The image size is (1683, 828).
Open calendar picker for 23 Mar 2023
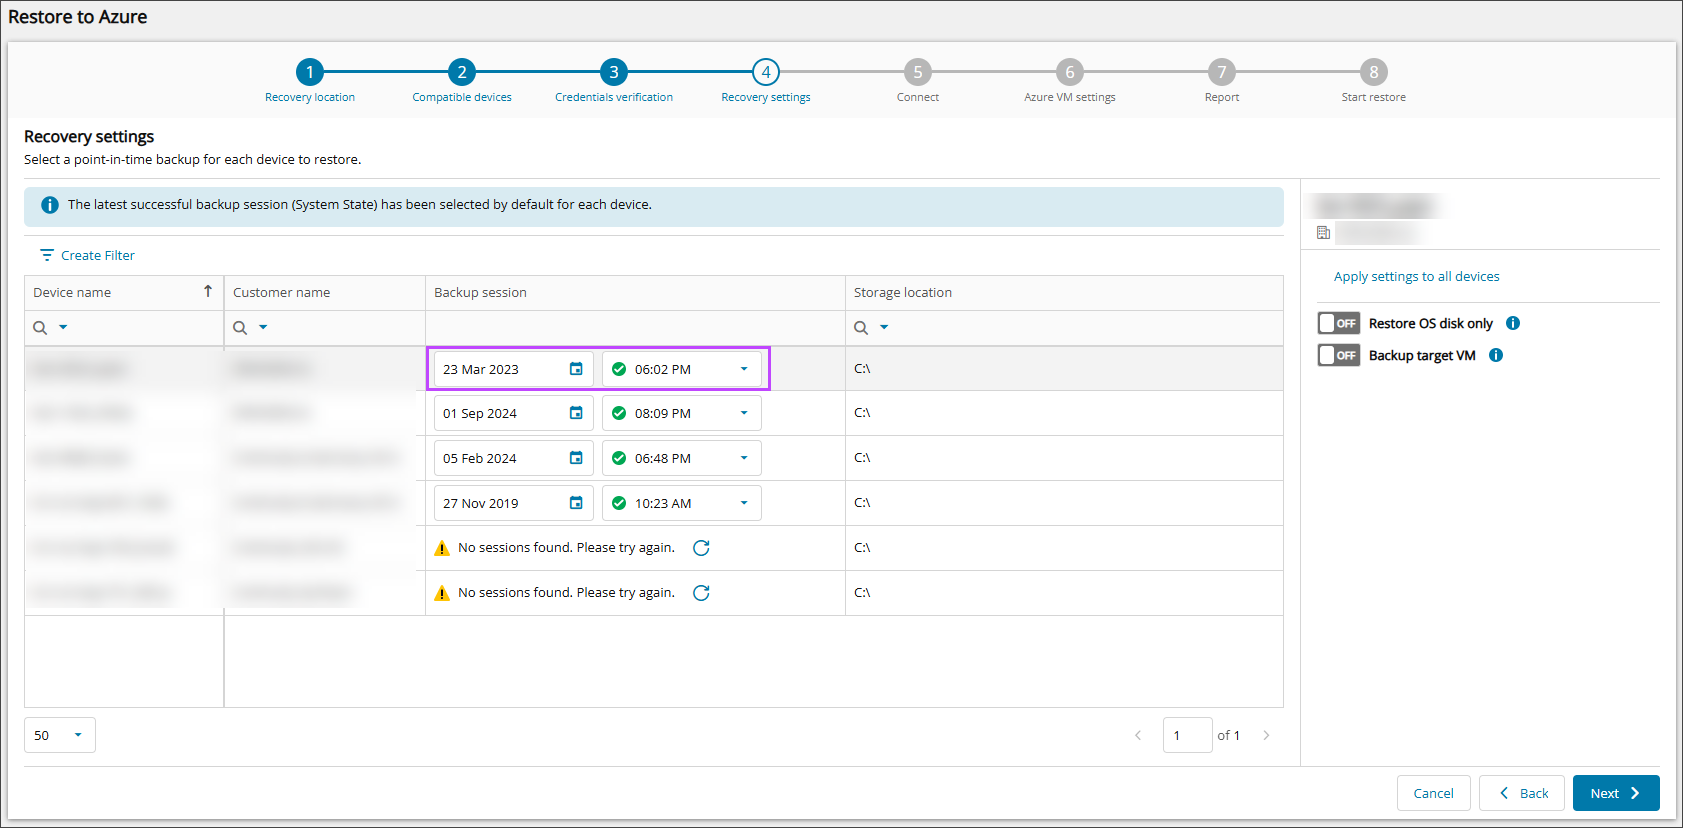(576, 369)
